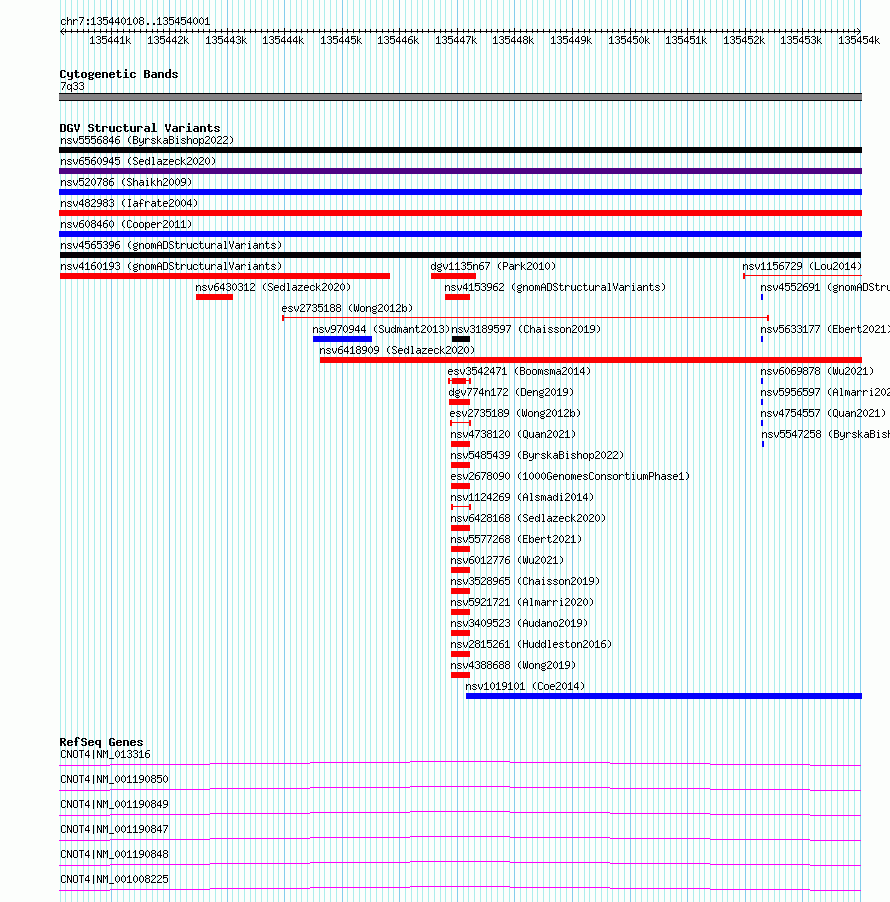Click the nsv4153962 (gnomADStructuralVariants) label
The image size is (890, 902).
point(555,288)
